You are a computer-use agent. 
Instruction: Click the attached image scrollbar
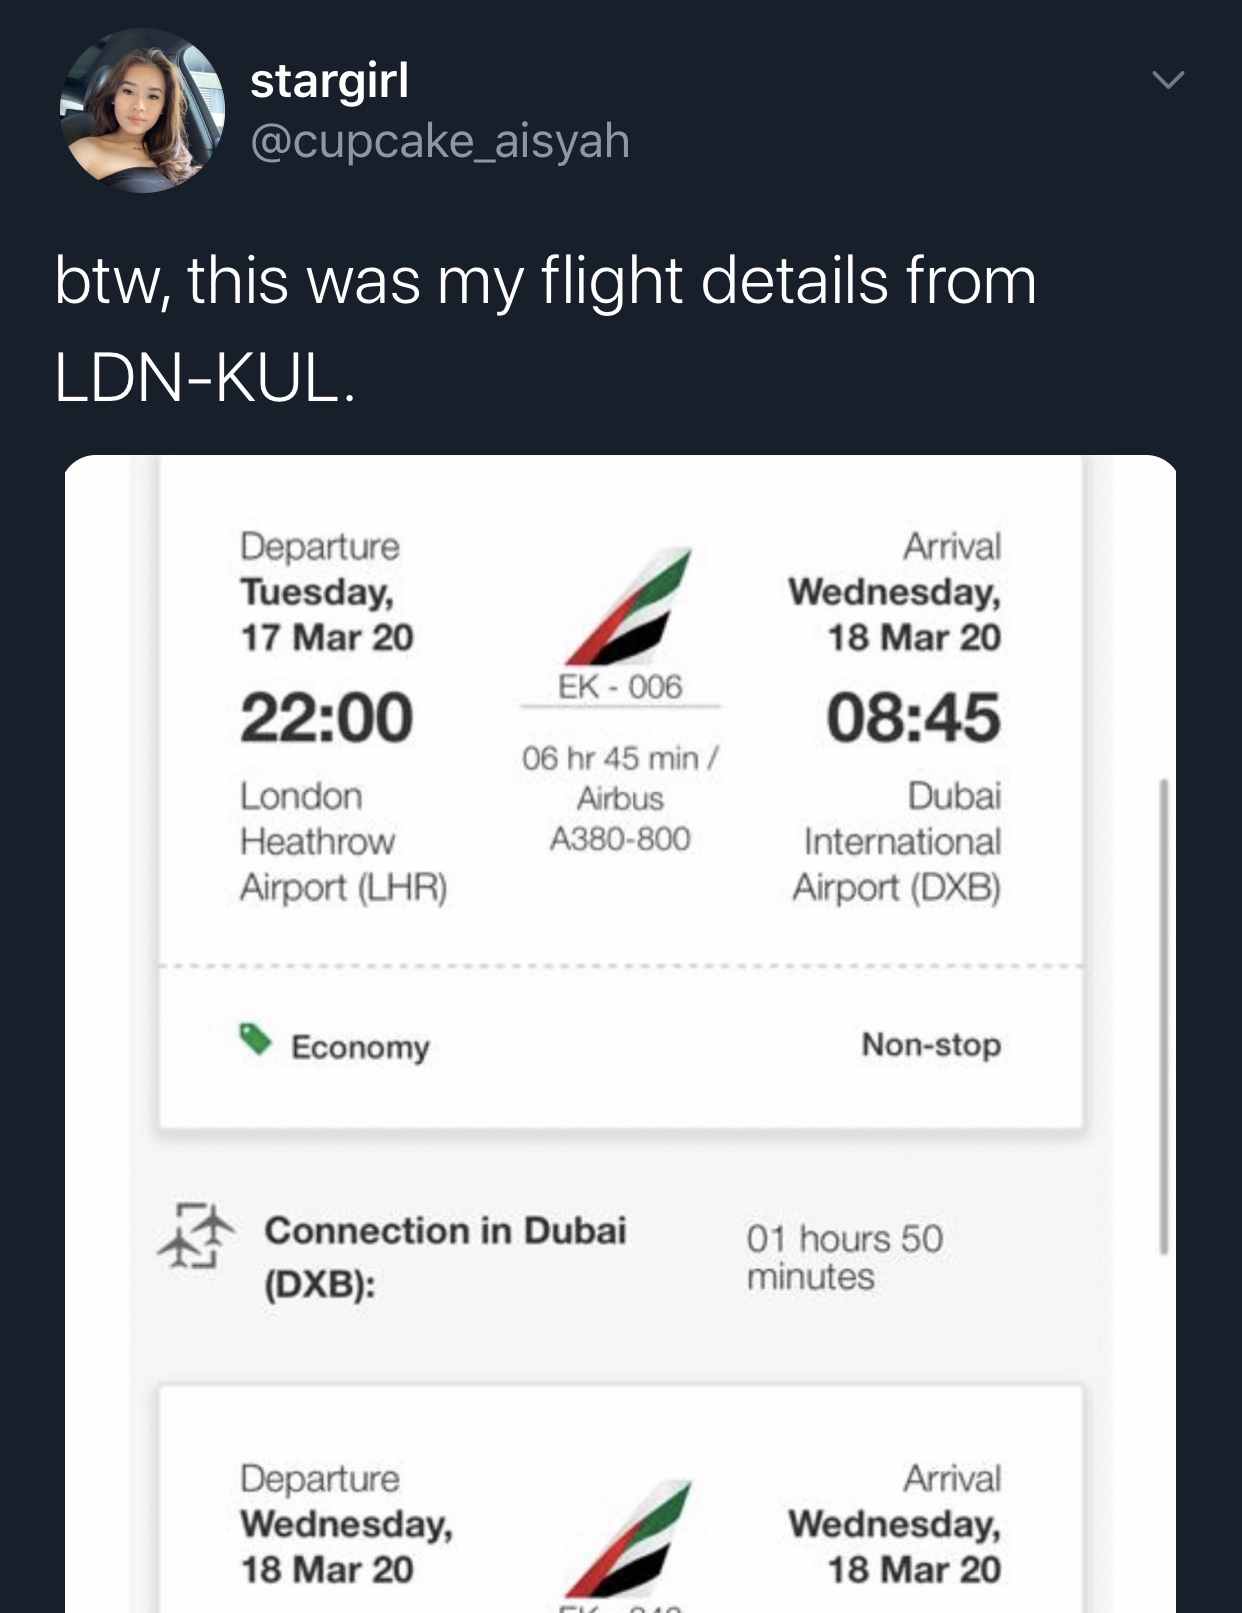click(x=1163, y=1015)
